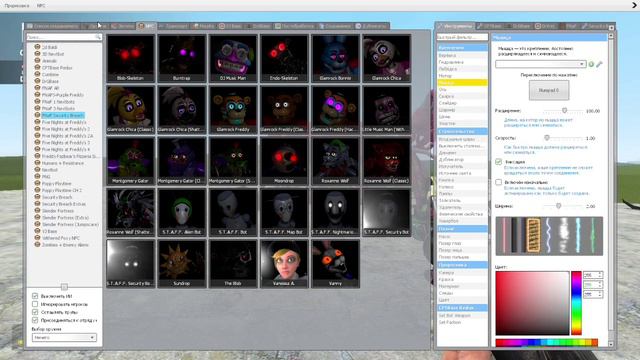Click the NPC category search field
Screen dimensions: 640x360
tap(64, 37)
